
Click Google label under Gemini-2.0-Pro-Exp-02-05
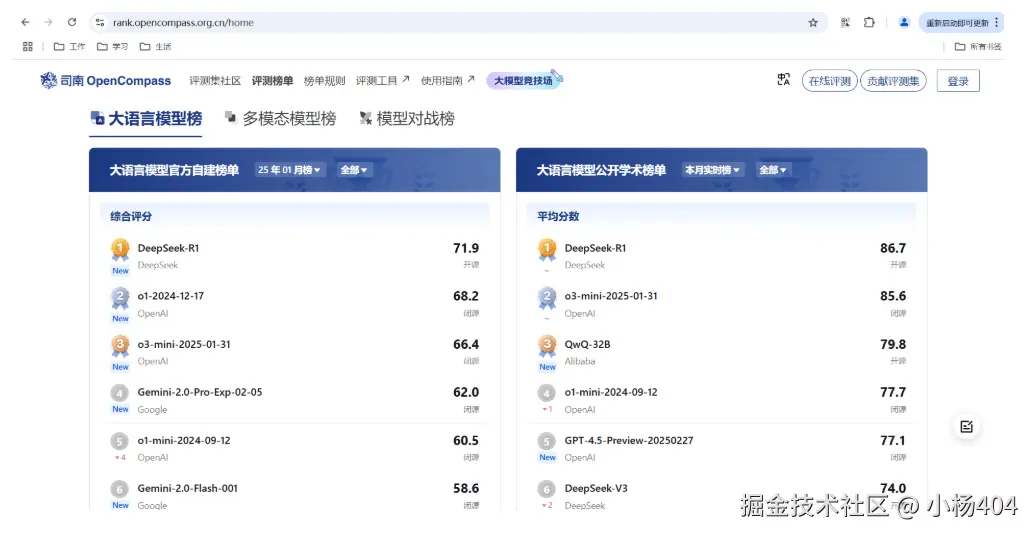click(x=152, y=410)
